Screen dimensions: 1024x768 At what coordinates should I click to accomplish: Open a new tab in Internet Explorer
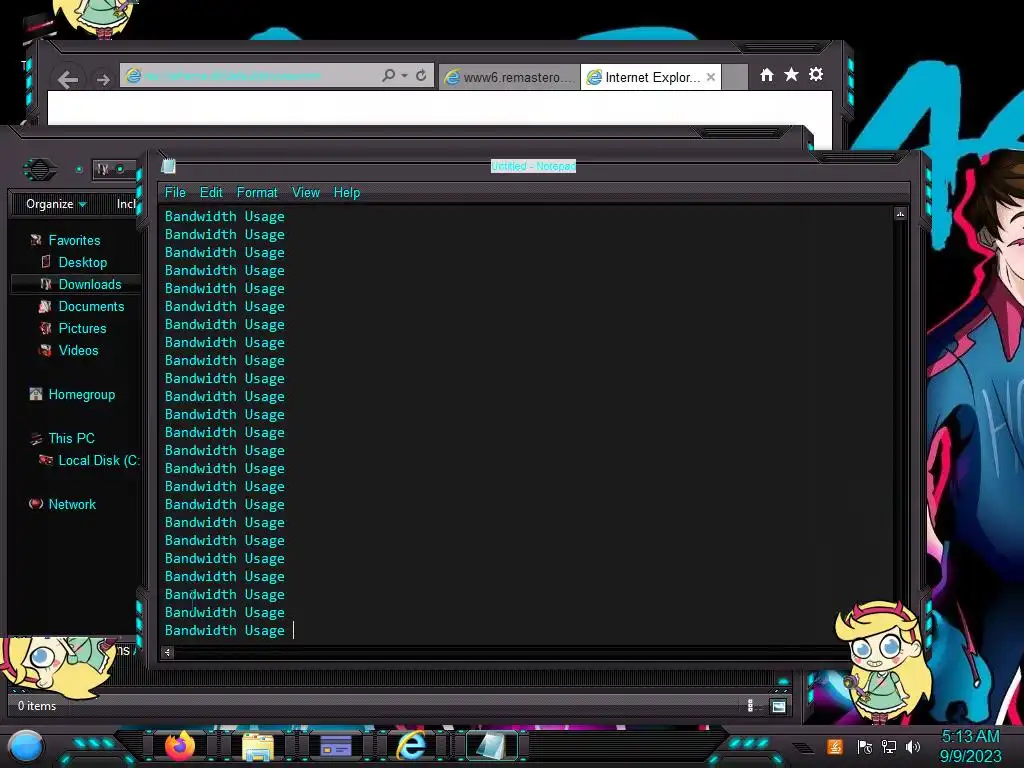[735, 77]
